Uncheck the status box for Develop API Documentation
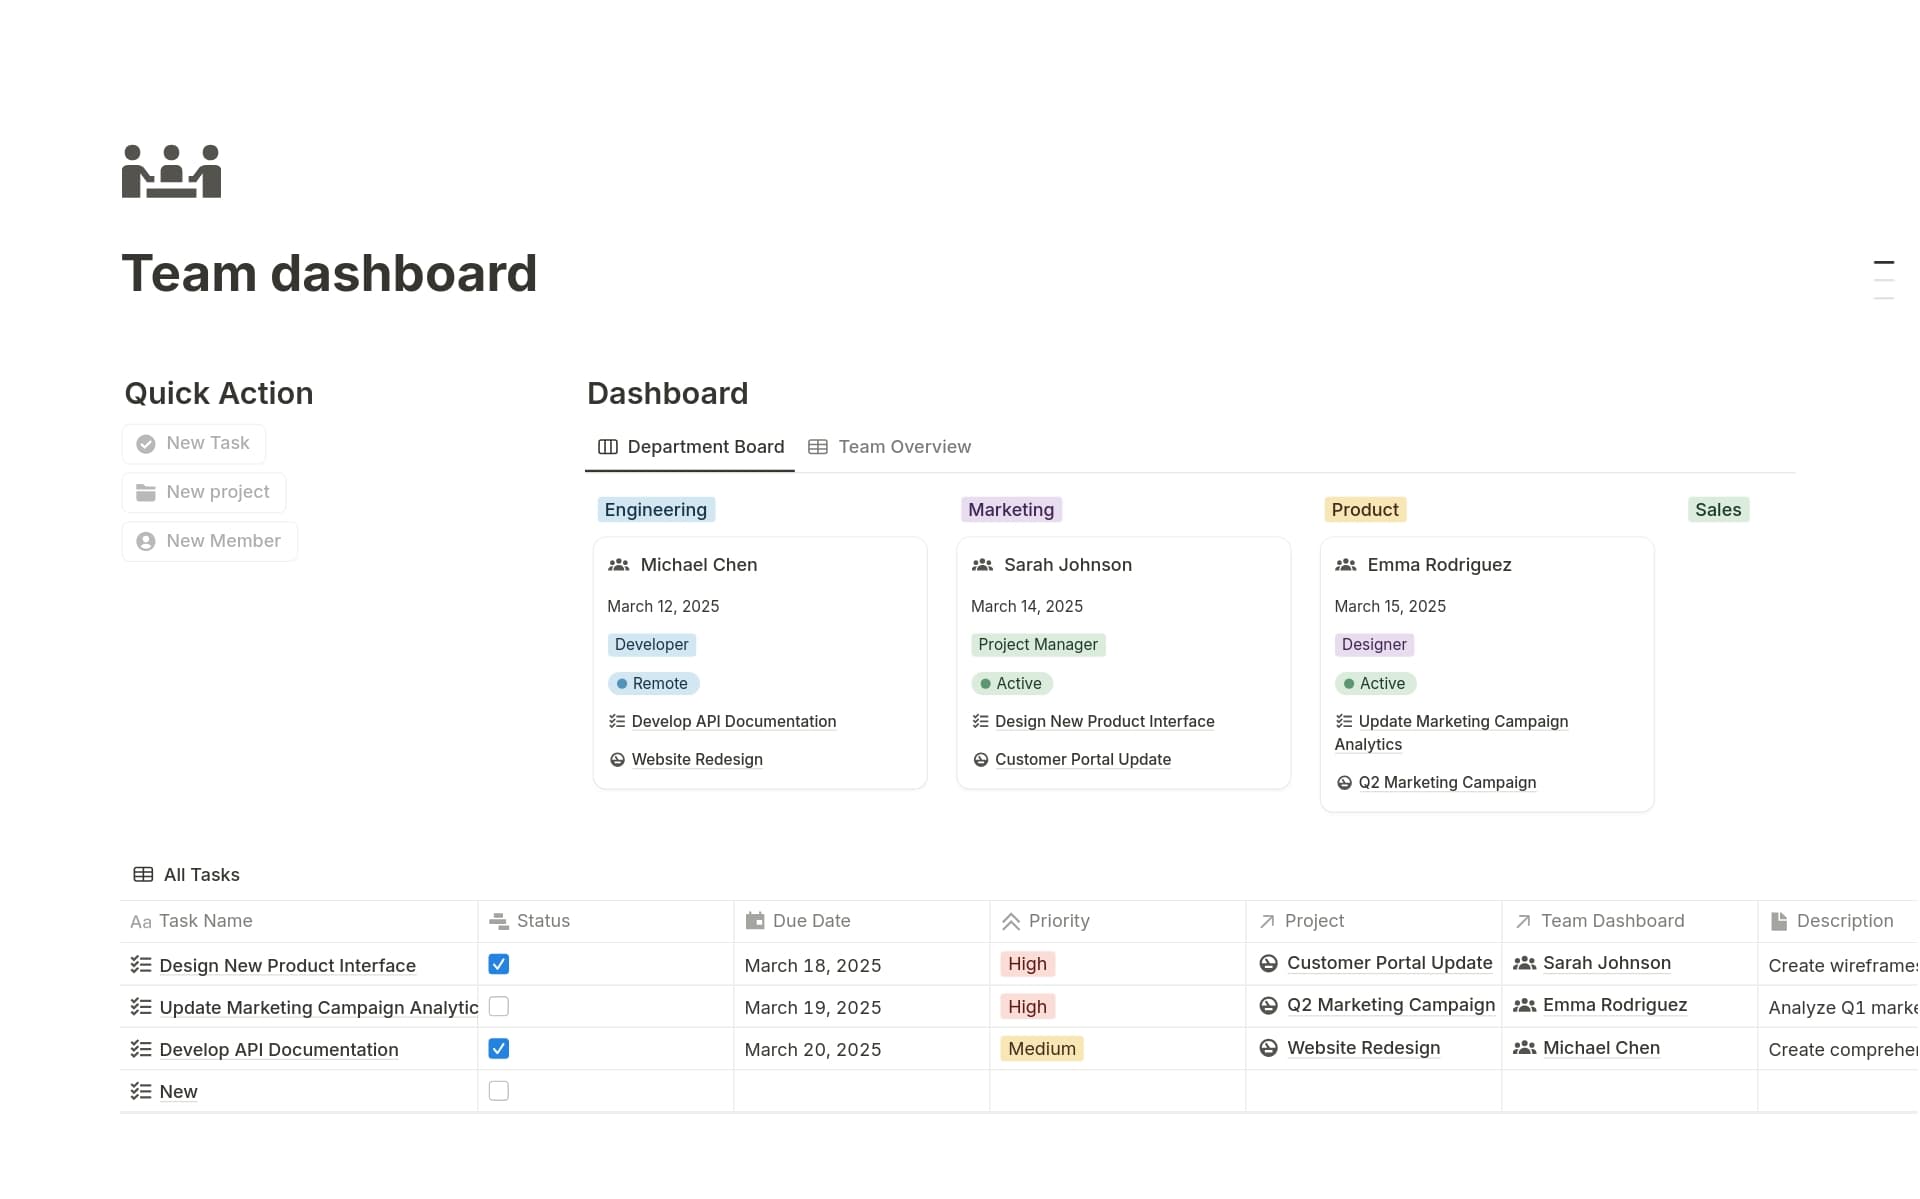 pyautogui.click(x=499, y=1048)
